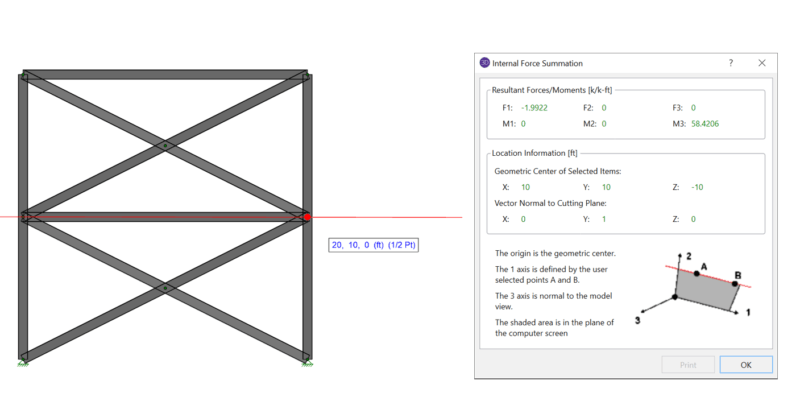Click the Print button
This screenshot has height=418, width=800.
point(687,365)
